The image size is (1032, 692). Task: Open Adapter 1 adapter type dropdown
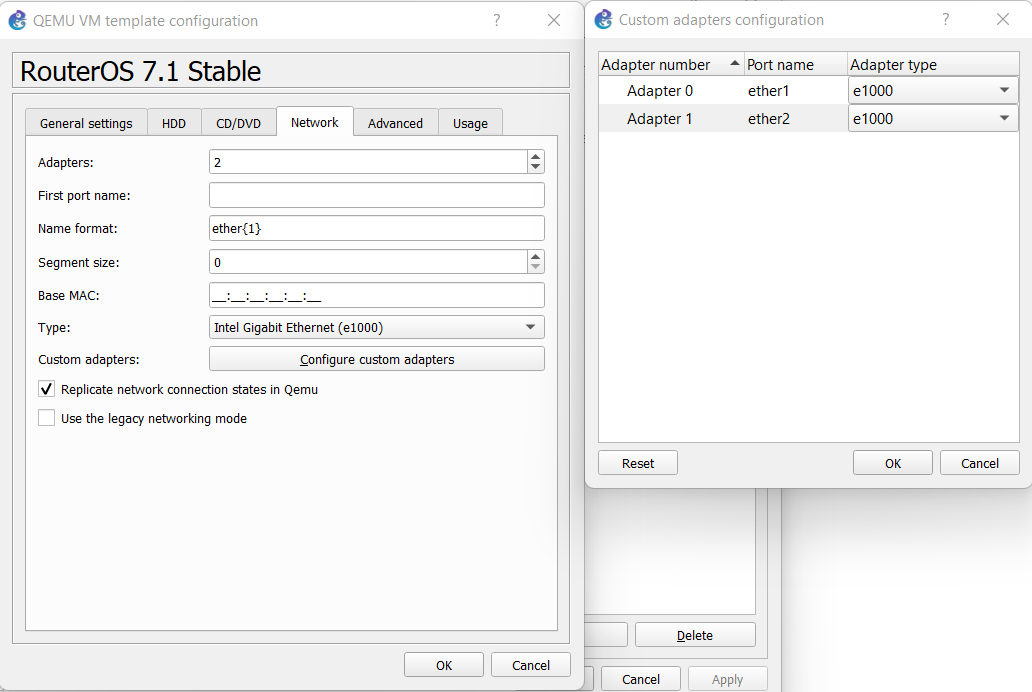click(x=933, y=119)
